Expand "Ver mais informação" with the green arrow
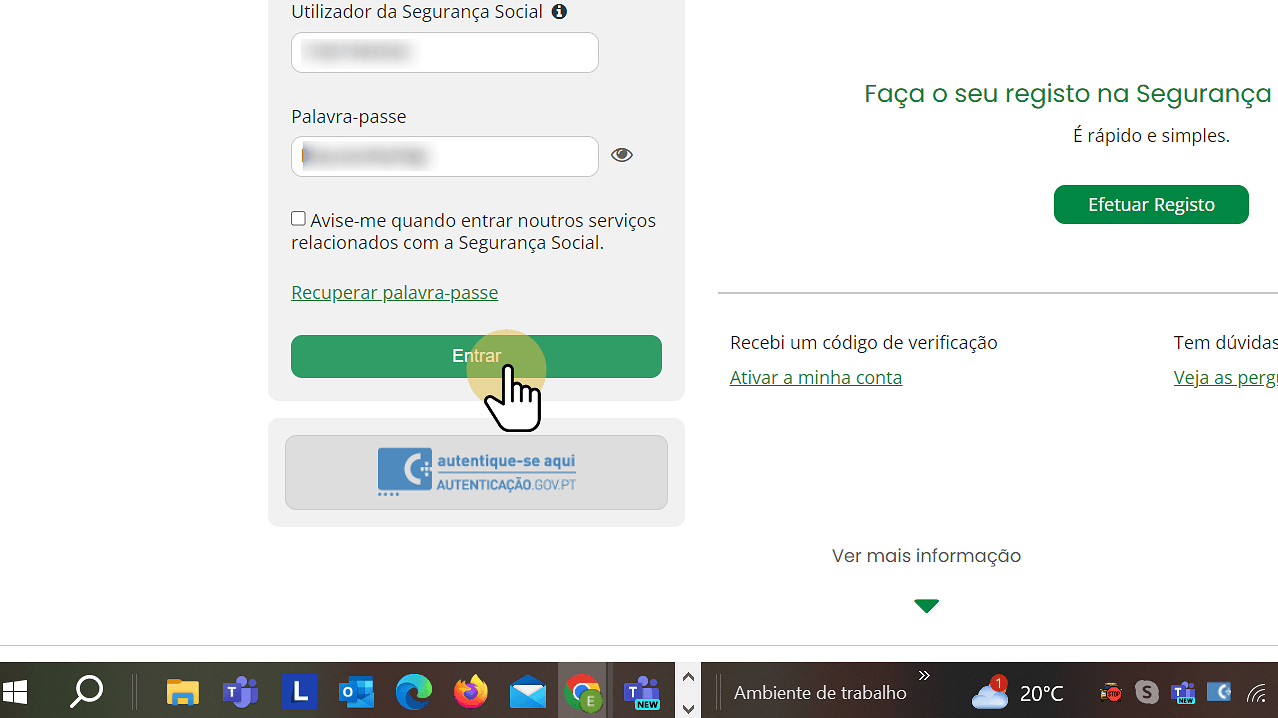This screenshot has height=718, width=1278. 926,606
